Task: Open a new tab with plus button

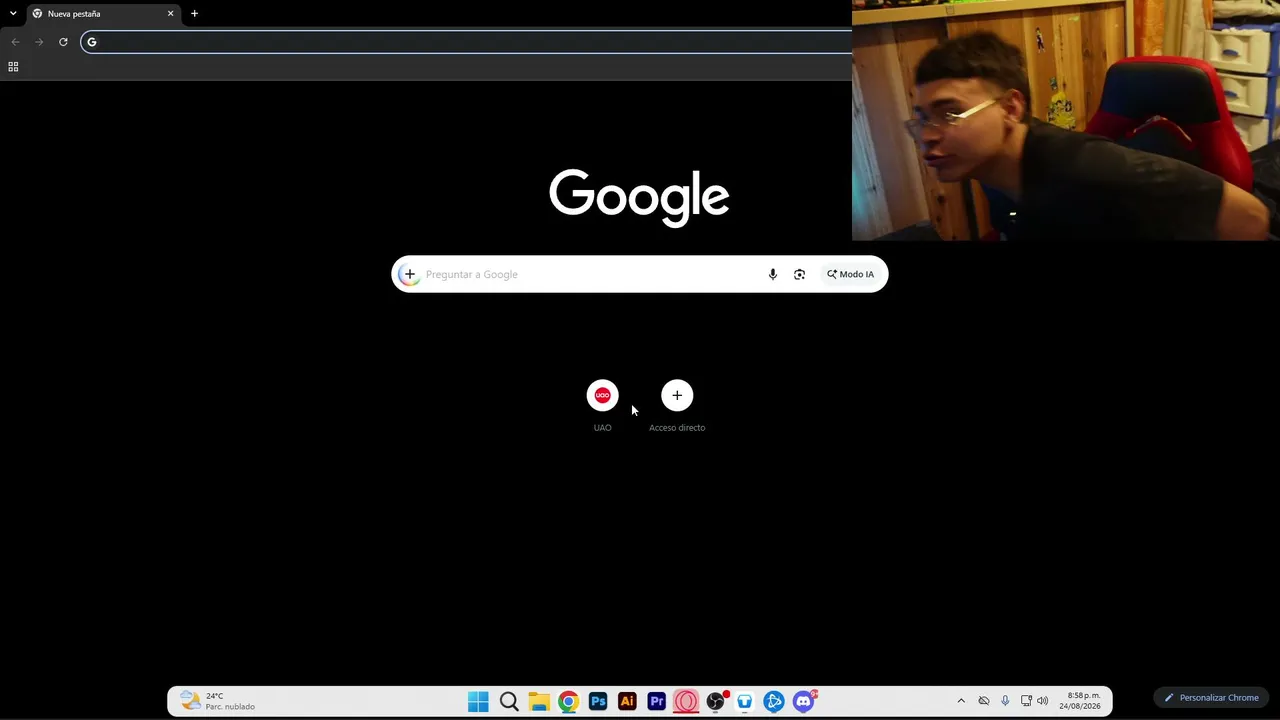Action: (x=194, y=14)
